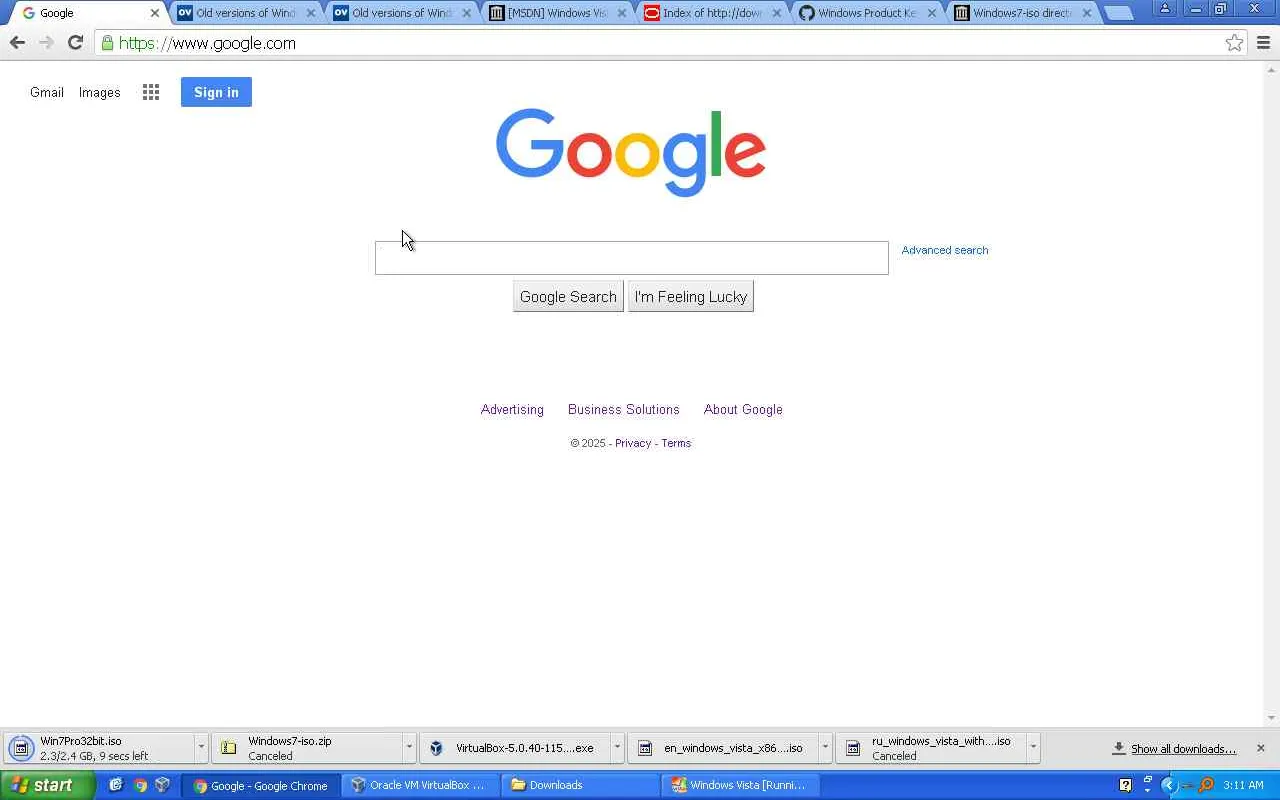Screen dimensions: 1280x800
Task: Open the Advertising link
Action: (512, 409)
